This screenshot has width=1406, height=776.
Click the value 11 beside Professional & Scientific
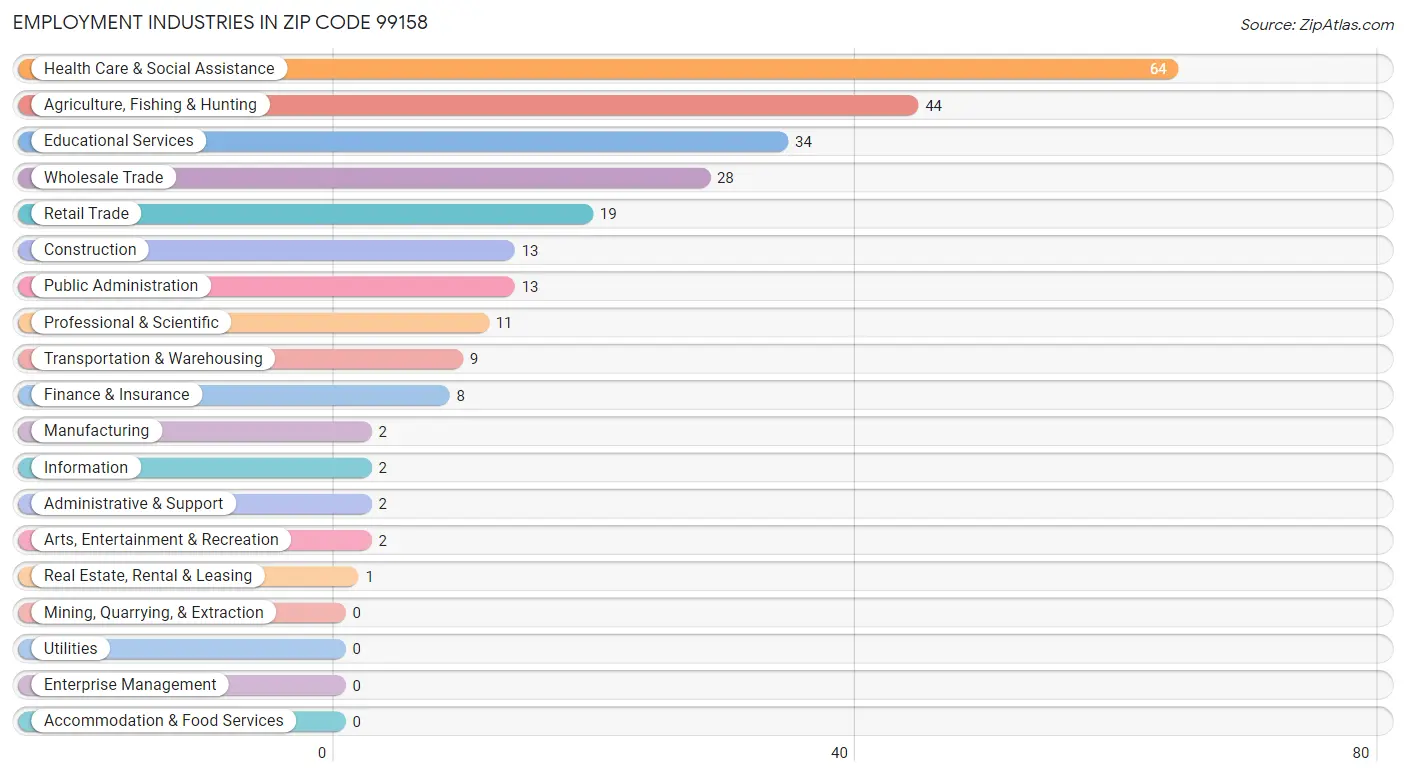click(x=504, y=324)
